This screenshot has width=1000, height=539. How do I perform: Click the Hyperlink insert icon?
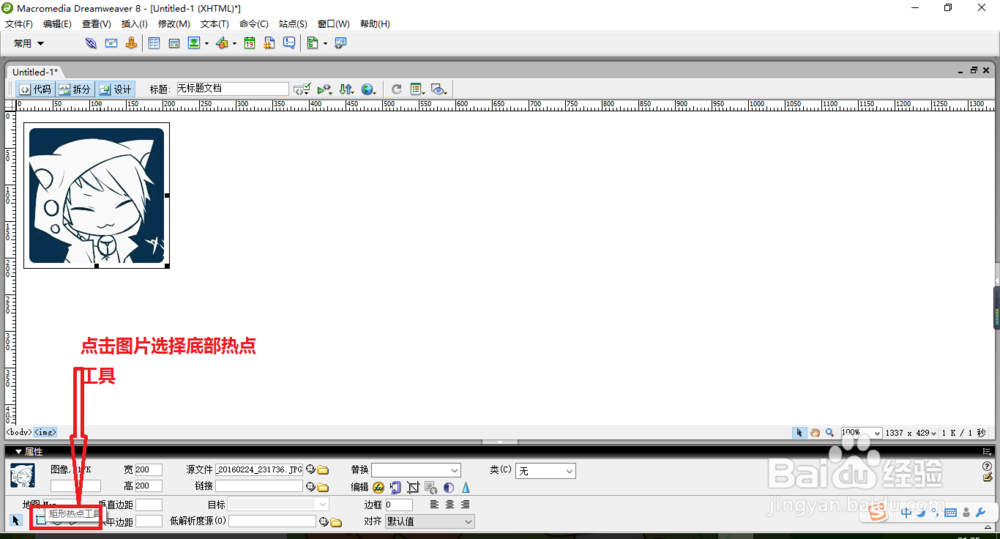coord(91,43)
